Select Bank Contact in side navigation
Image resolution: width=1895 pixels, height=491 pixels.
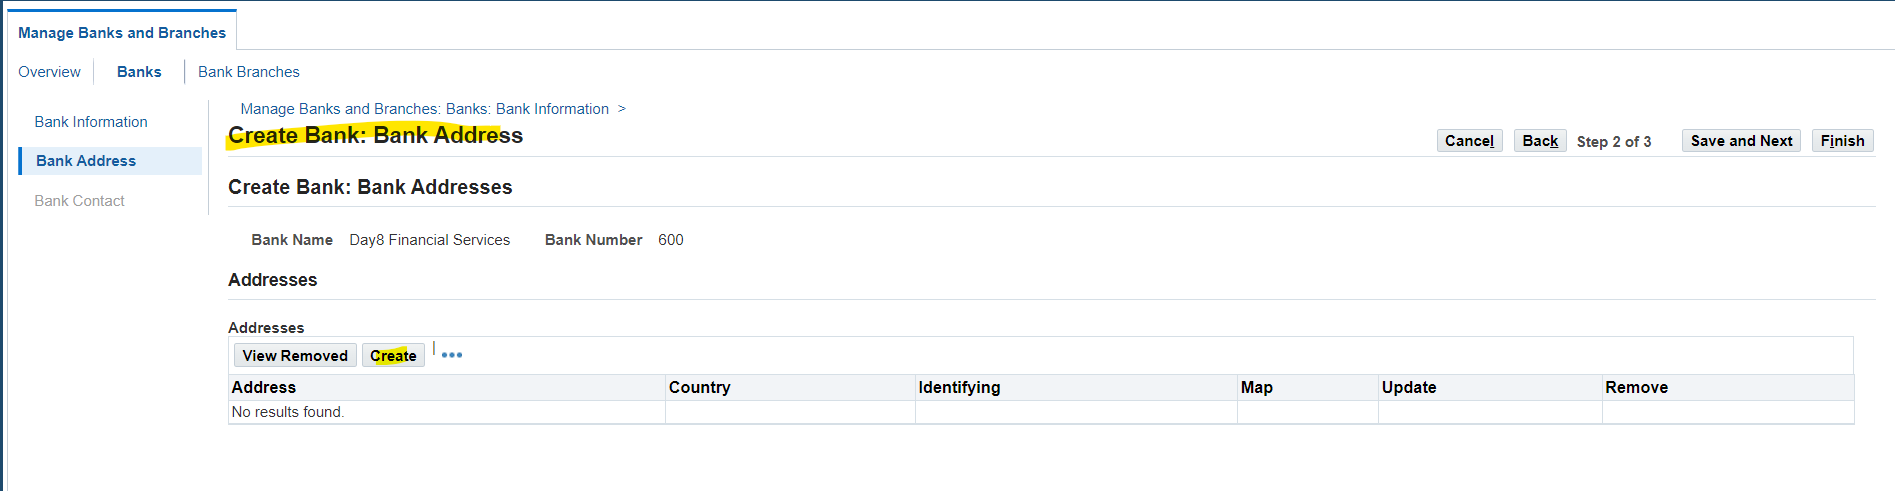point(79,201)
